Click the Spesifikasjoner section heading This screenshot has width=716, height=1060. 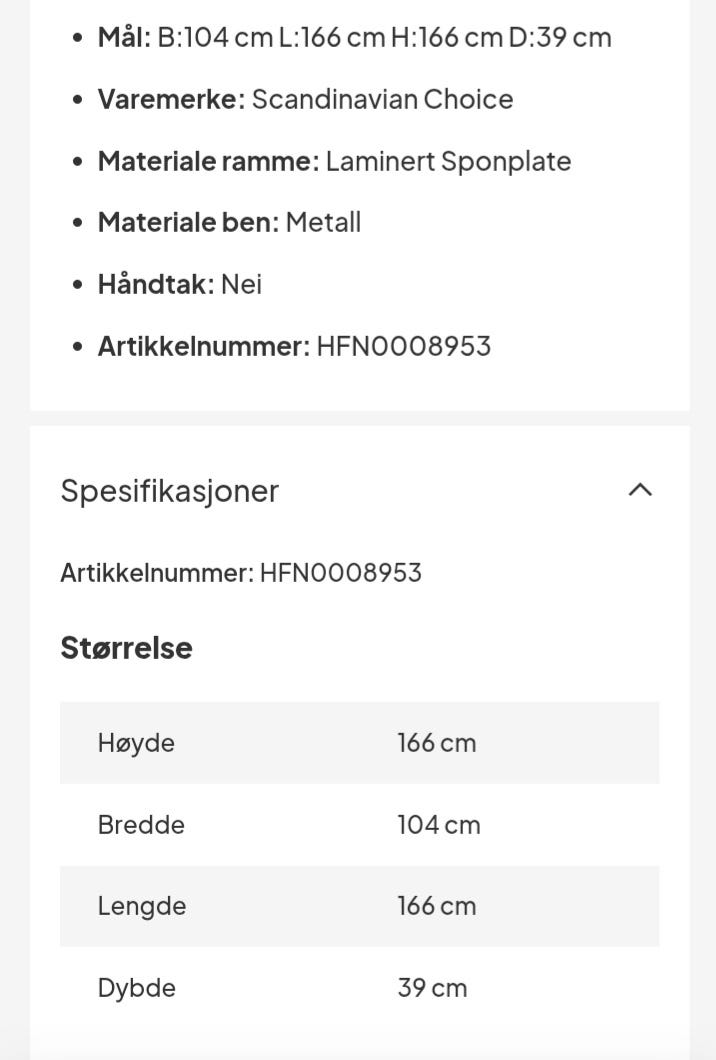[170, 491]
